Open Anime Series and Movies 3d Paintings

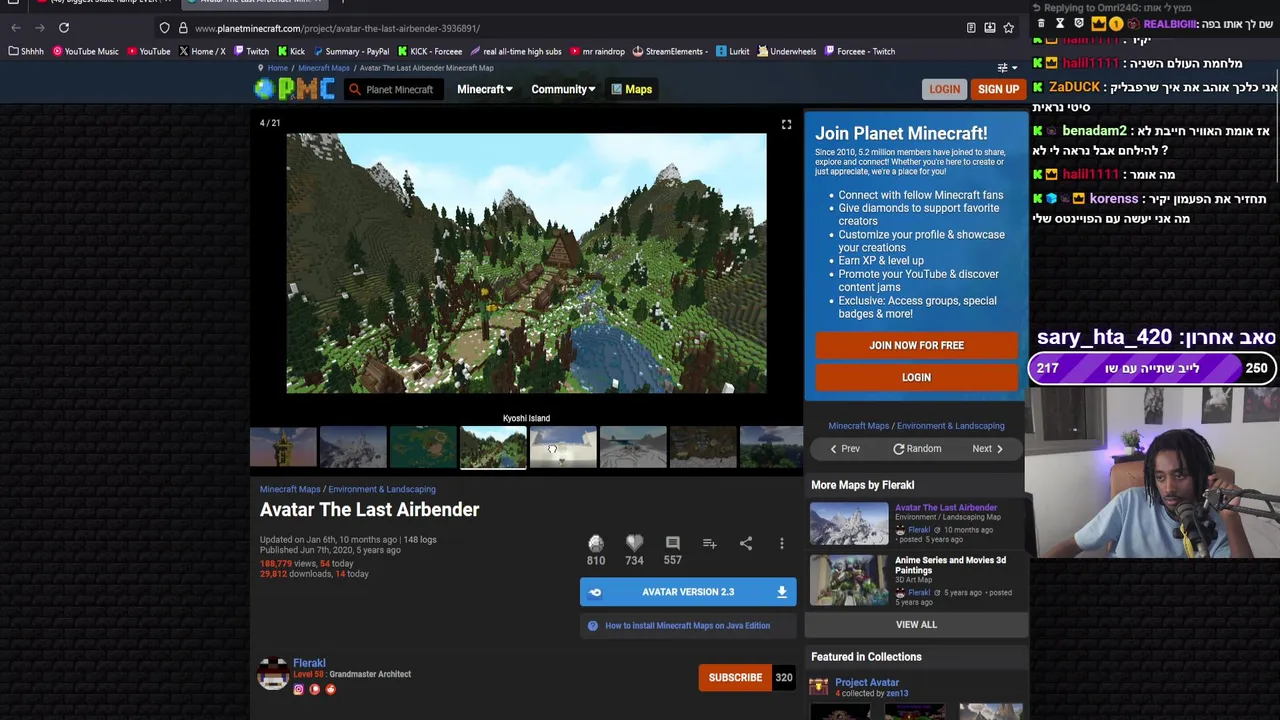[x=950, y=566]
